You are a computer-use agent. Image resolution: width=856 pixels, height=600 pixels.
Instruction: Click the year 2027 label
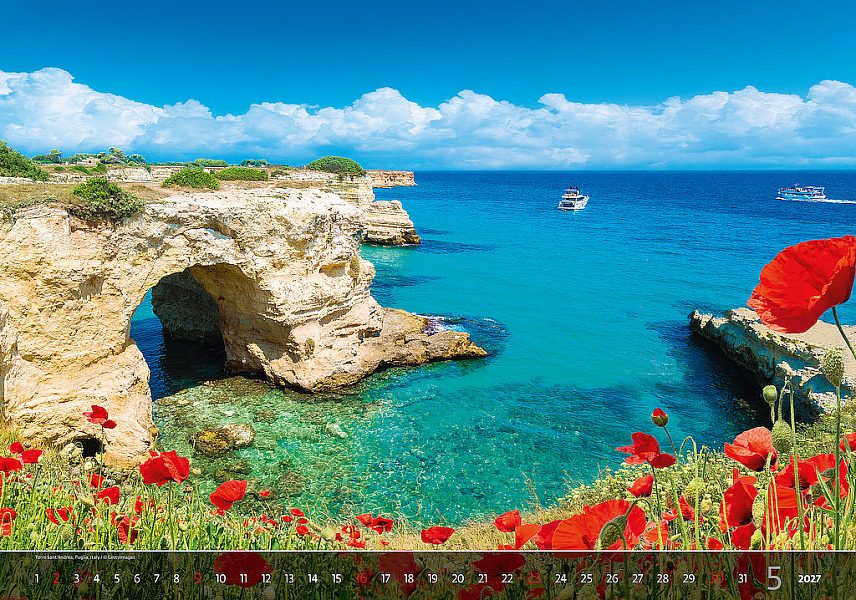coord(809,579)
